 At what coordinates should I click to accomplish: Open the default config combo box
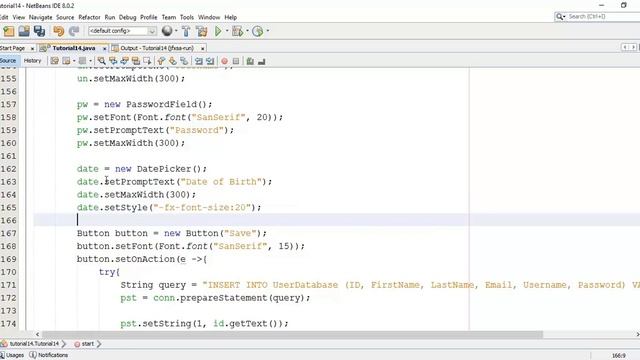pos(122,31)
